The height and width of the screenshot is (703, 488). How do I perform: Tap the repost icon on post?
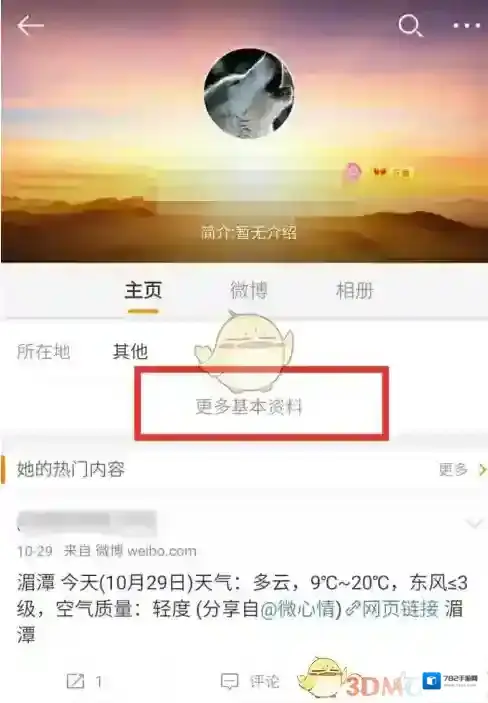[75, 681]
